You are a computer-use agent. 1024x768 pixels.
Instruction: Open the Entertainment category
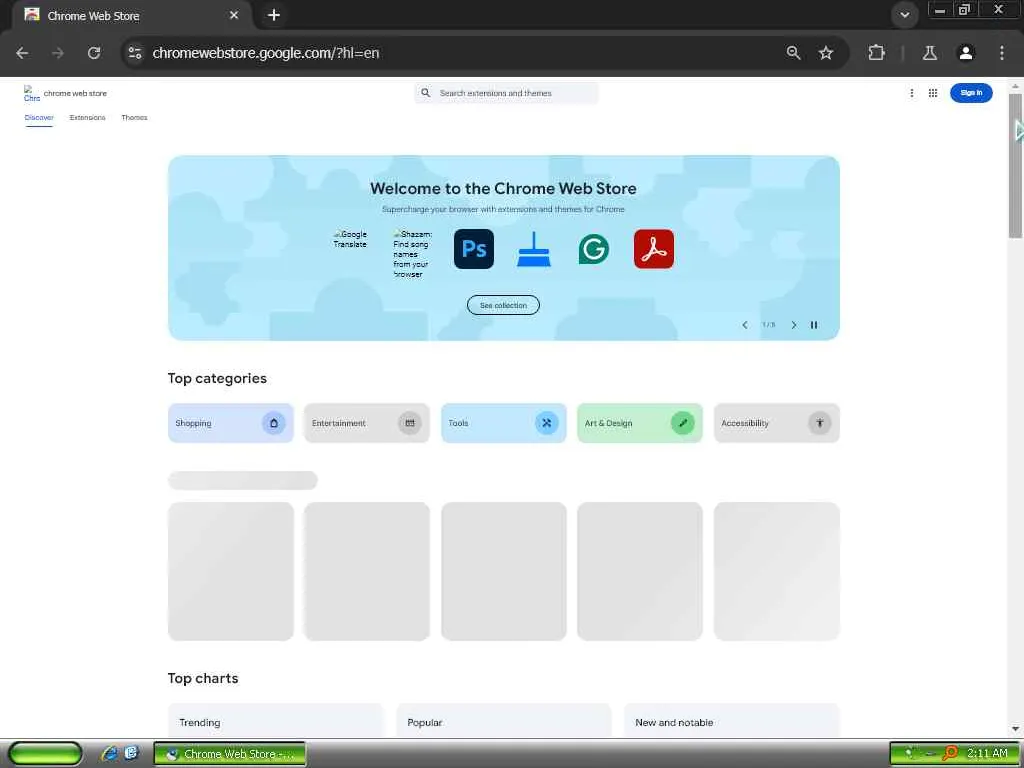[x=367, y=423]
